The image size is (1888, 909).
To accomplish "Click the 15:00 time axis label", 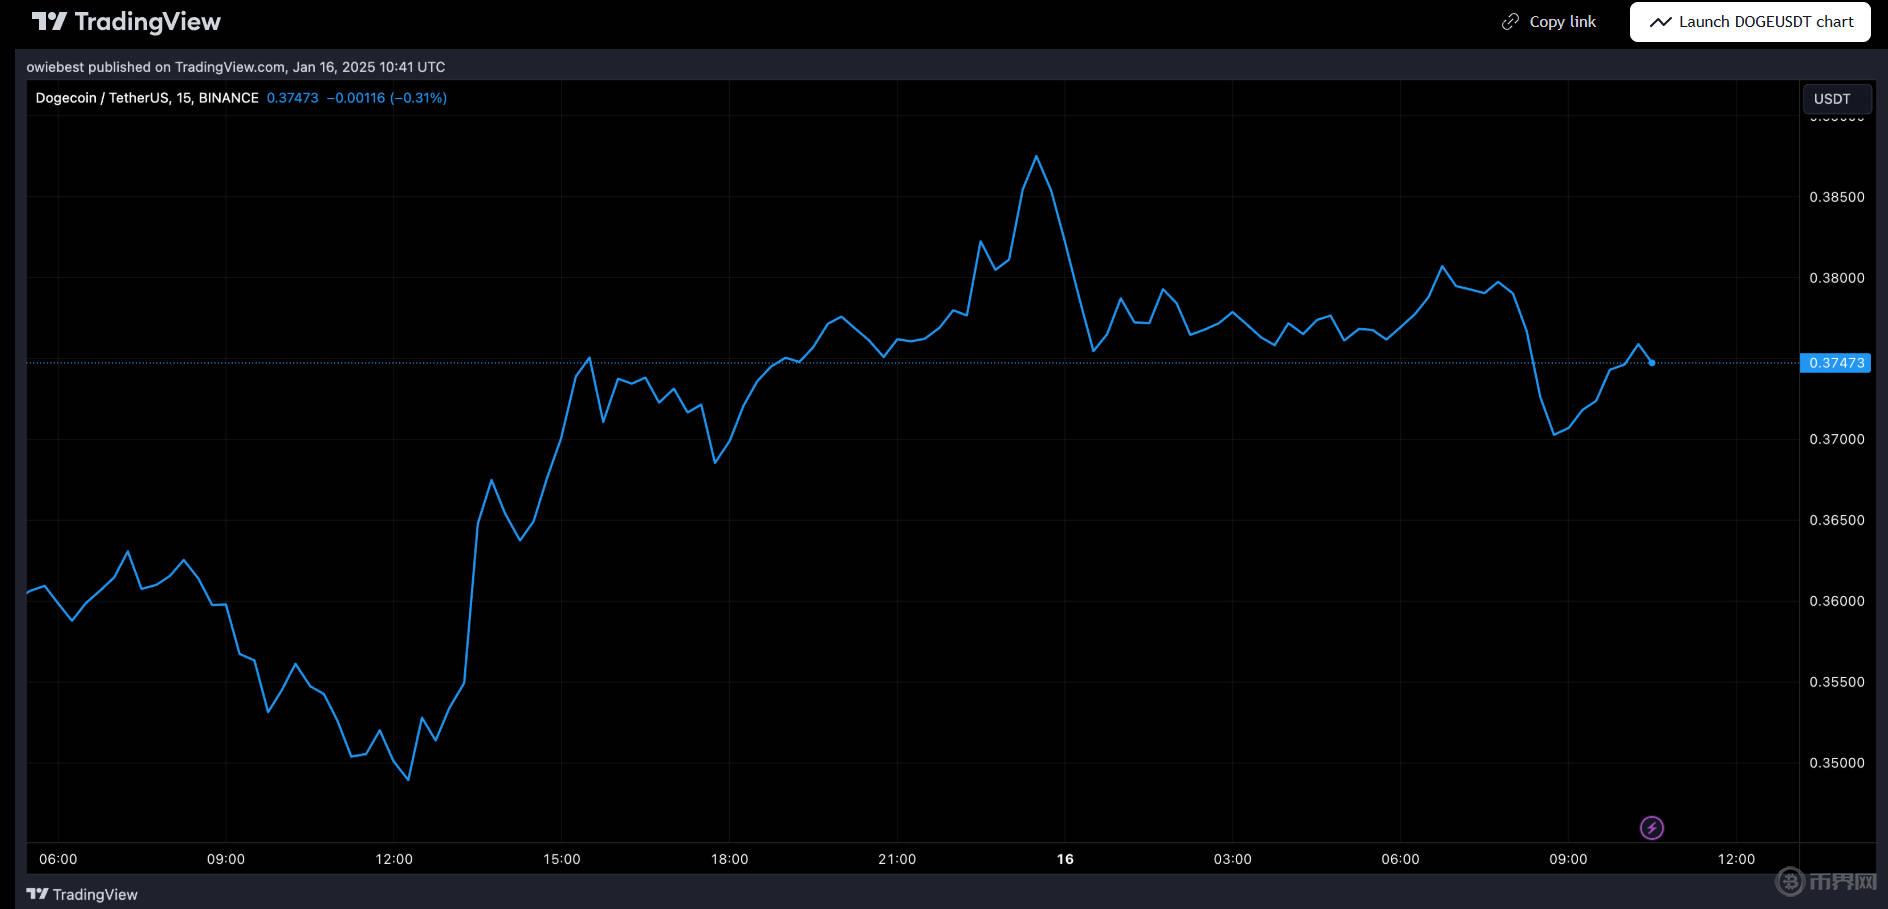I will [561, 859].
